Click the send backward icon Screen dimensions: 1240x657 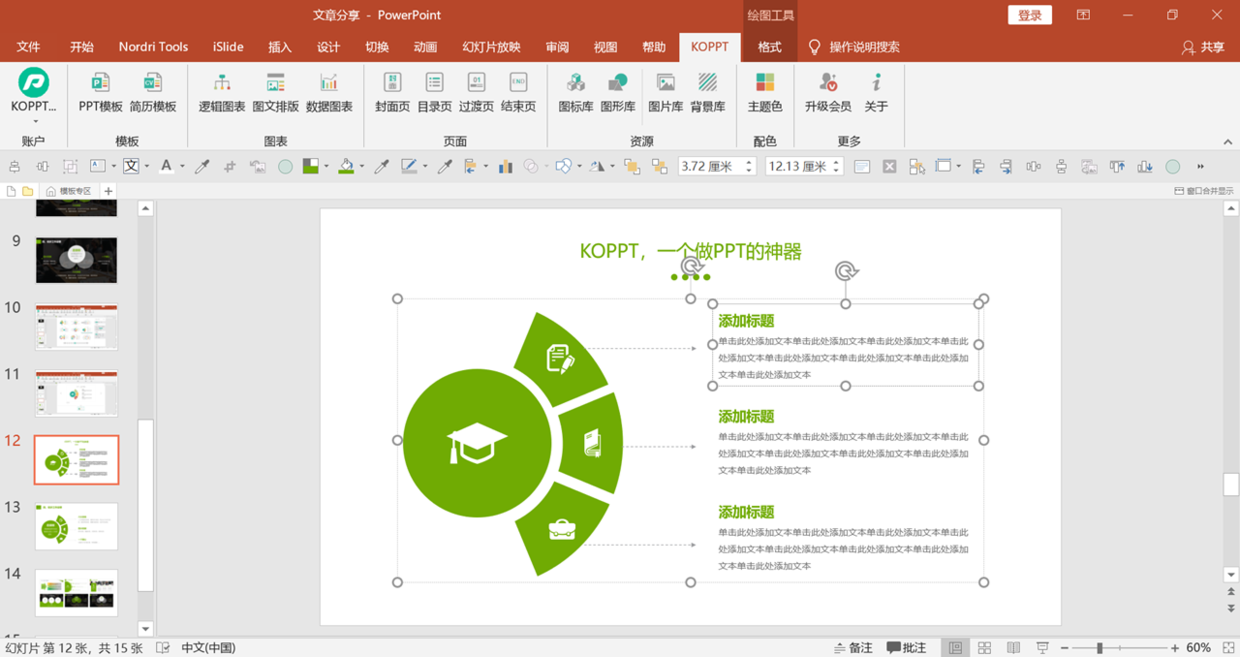tap(659, 166)
